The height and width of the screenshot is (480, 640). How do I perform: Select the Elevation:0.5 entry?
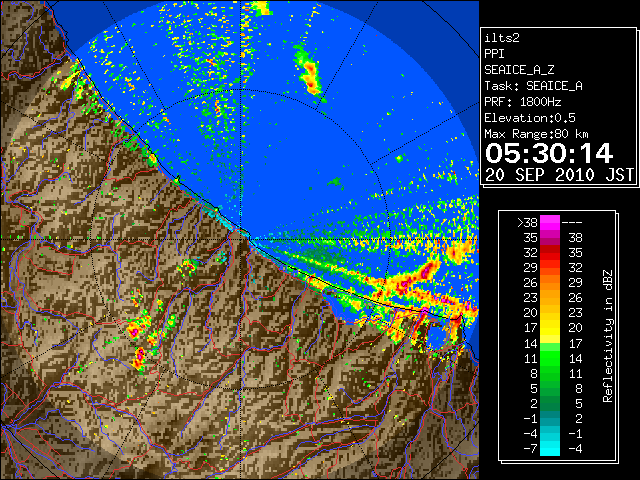pos(530,118)
